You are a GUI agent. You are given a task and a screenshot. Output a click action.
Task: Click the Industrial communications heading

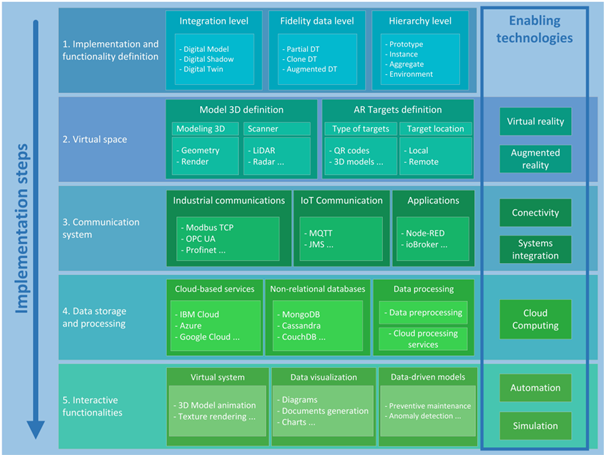pos(229,200)
